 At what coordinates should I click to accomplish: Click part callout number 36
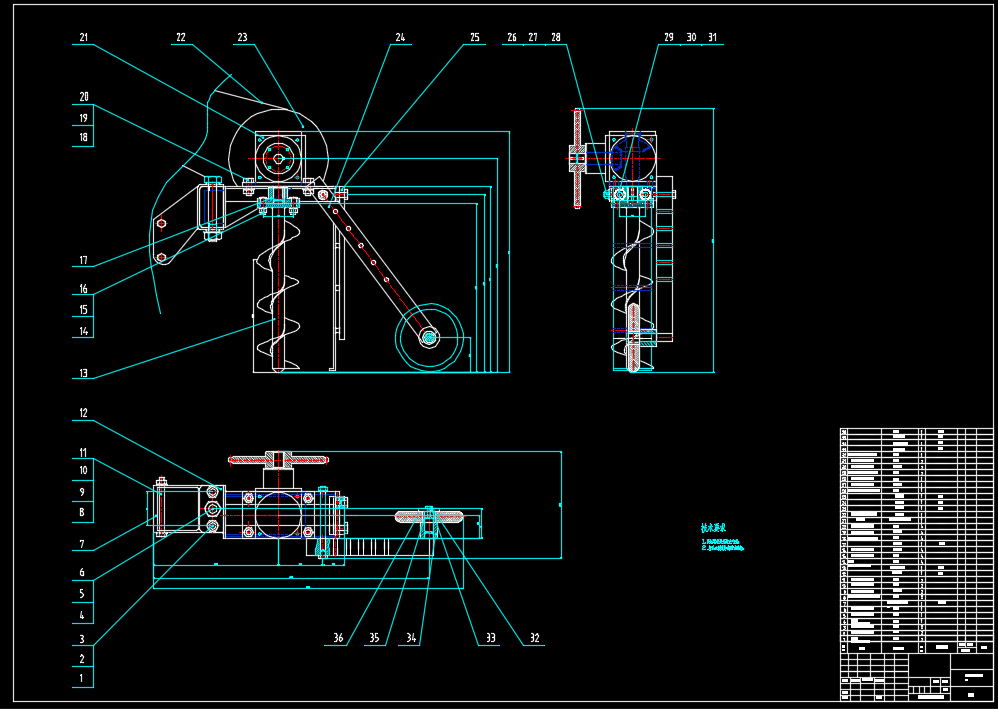[338, 638]
